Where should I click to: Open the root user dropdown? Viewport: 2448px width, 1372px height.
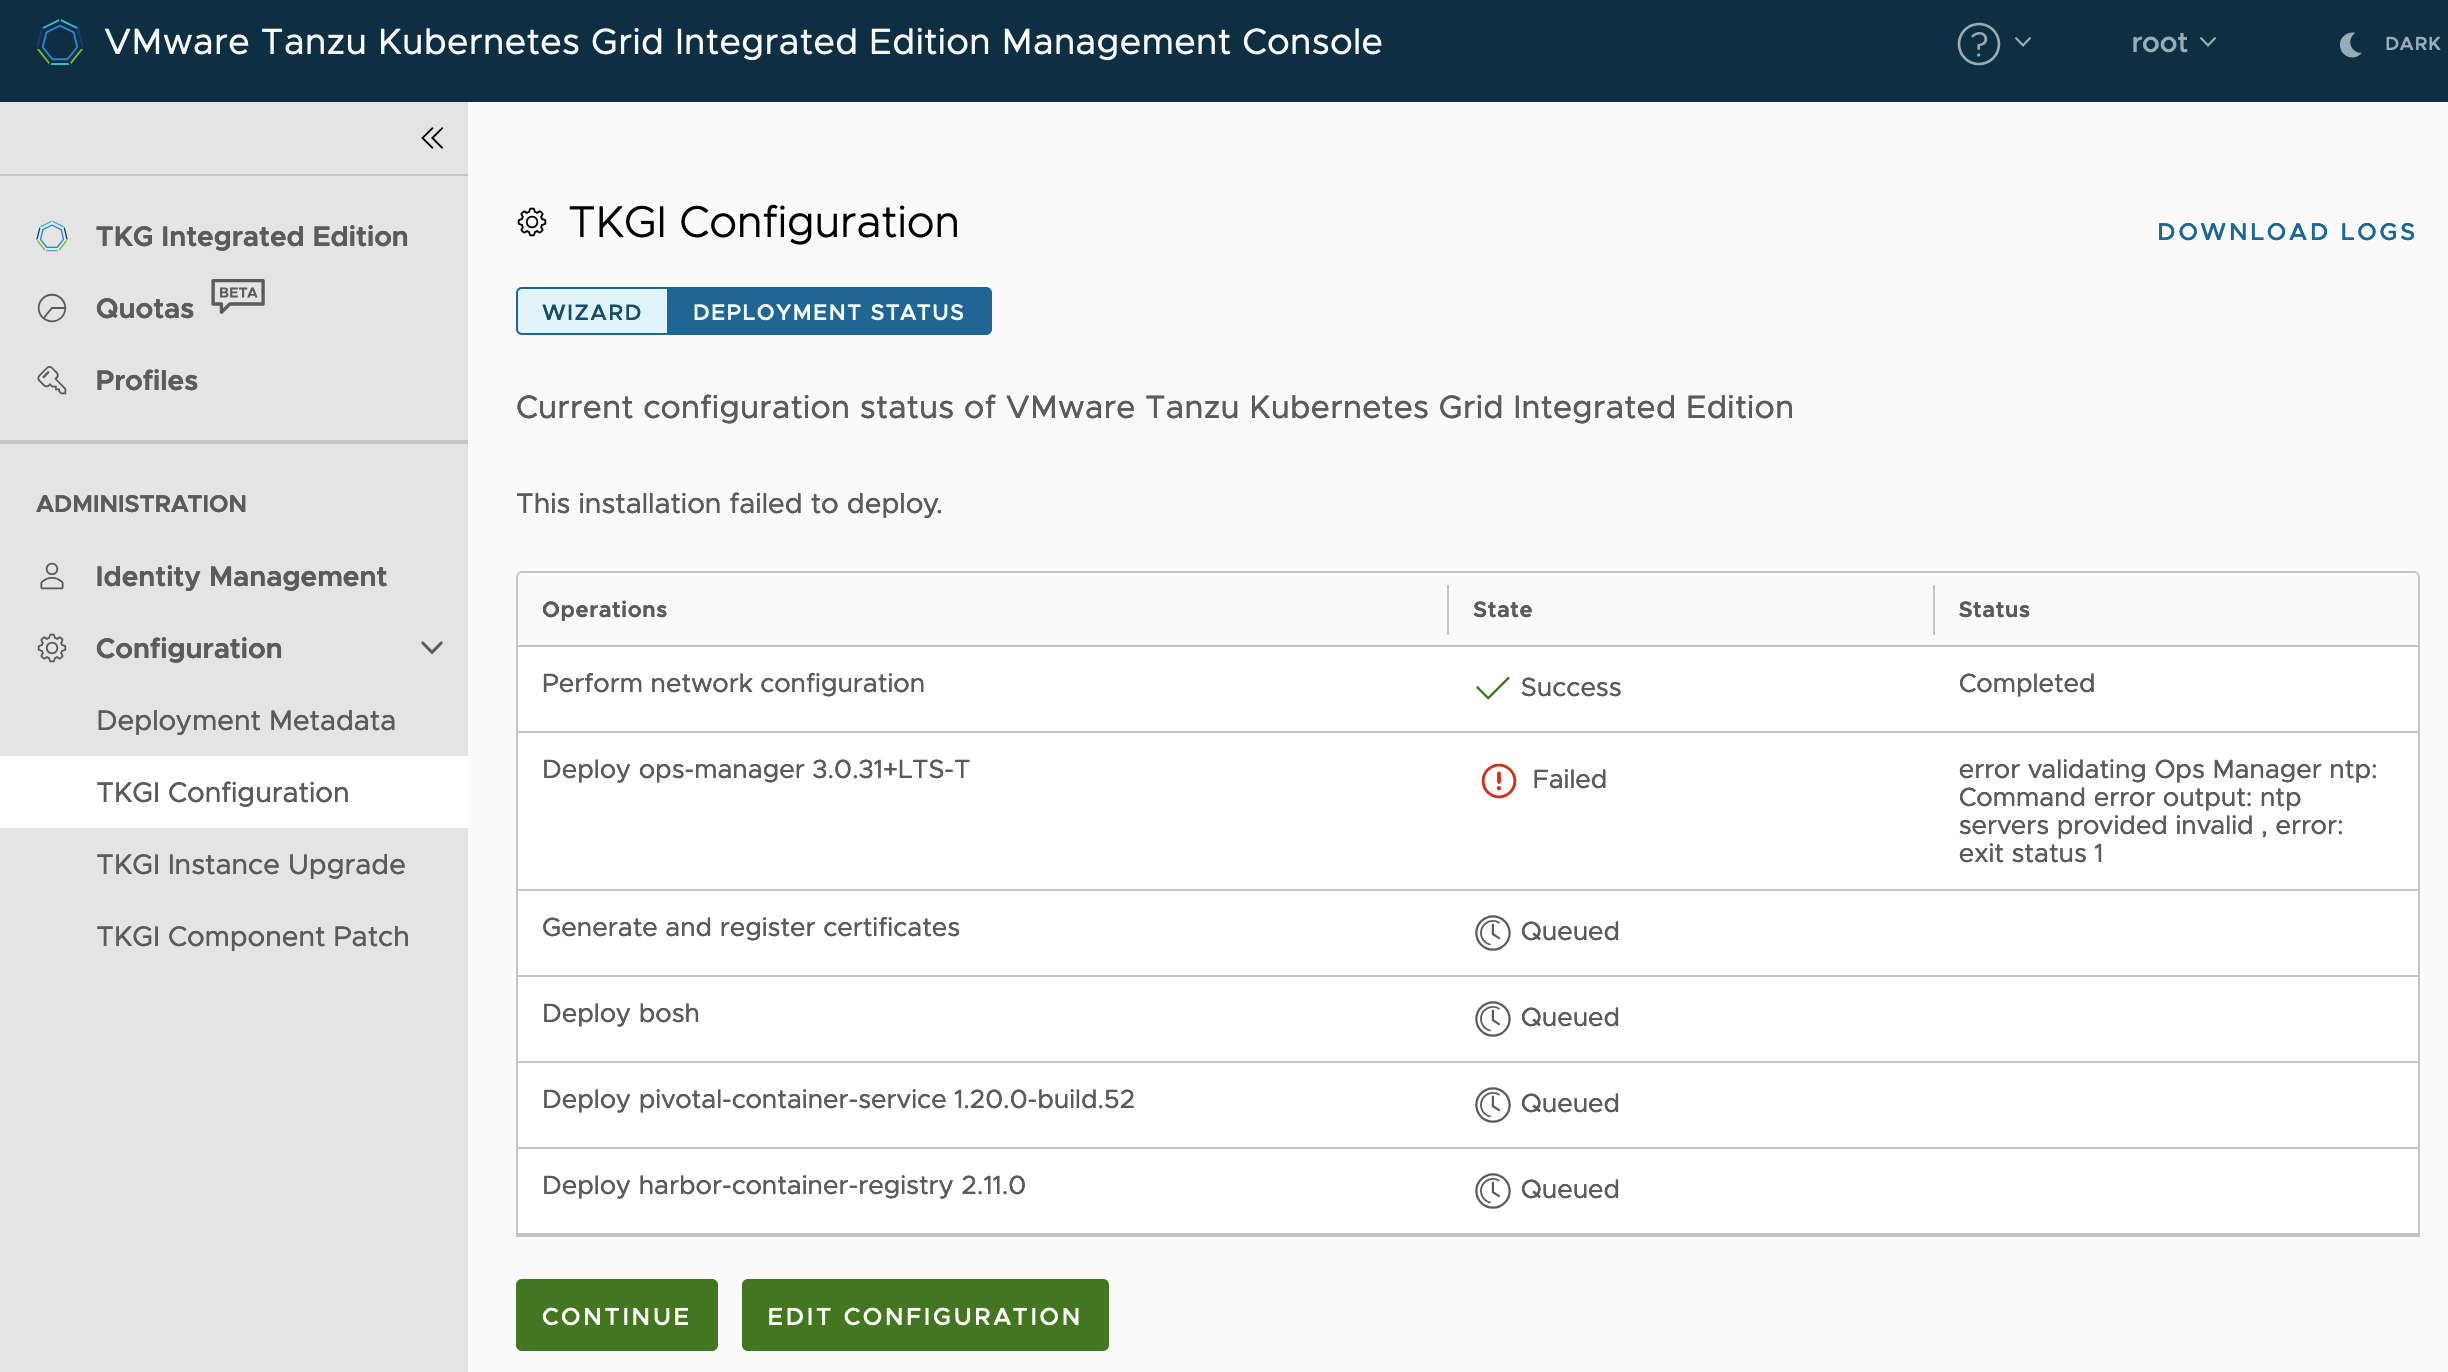tap(2173, 43)
